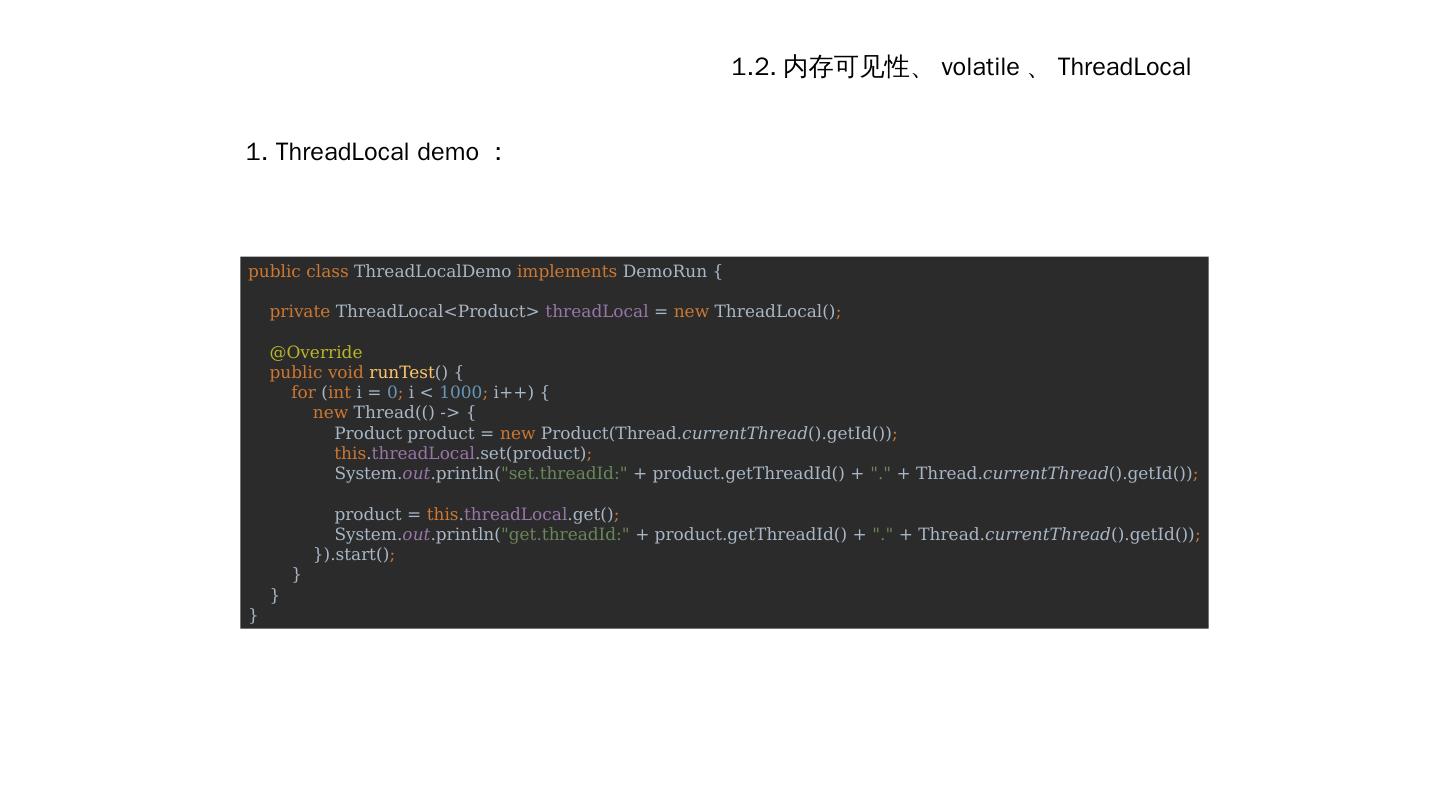1440x810 pixels.
Task: Click the "get.threadId:" string literal
Action: (x=565, y=535)
